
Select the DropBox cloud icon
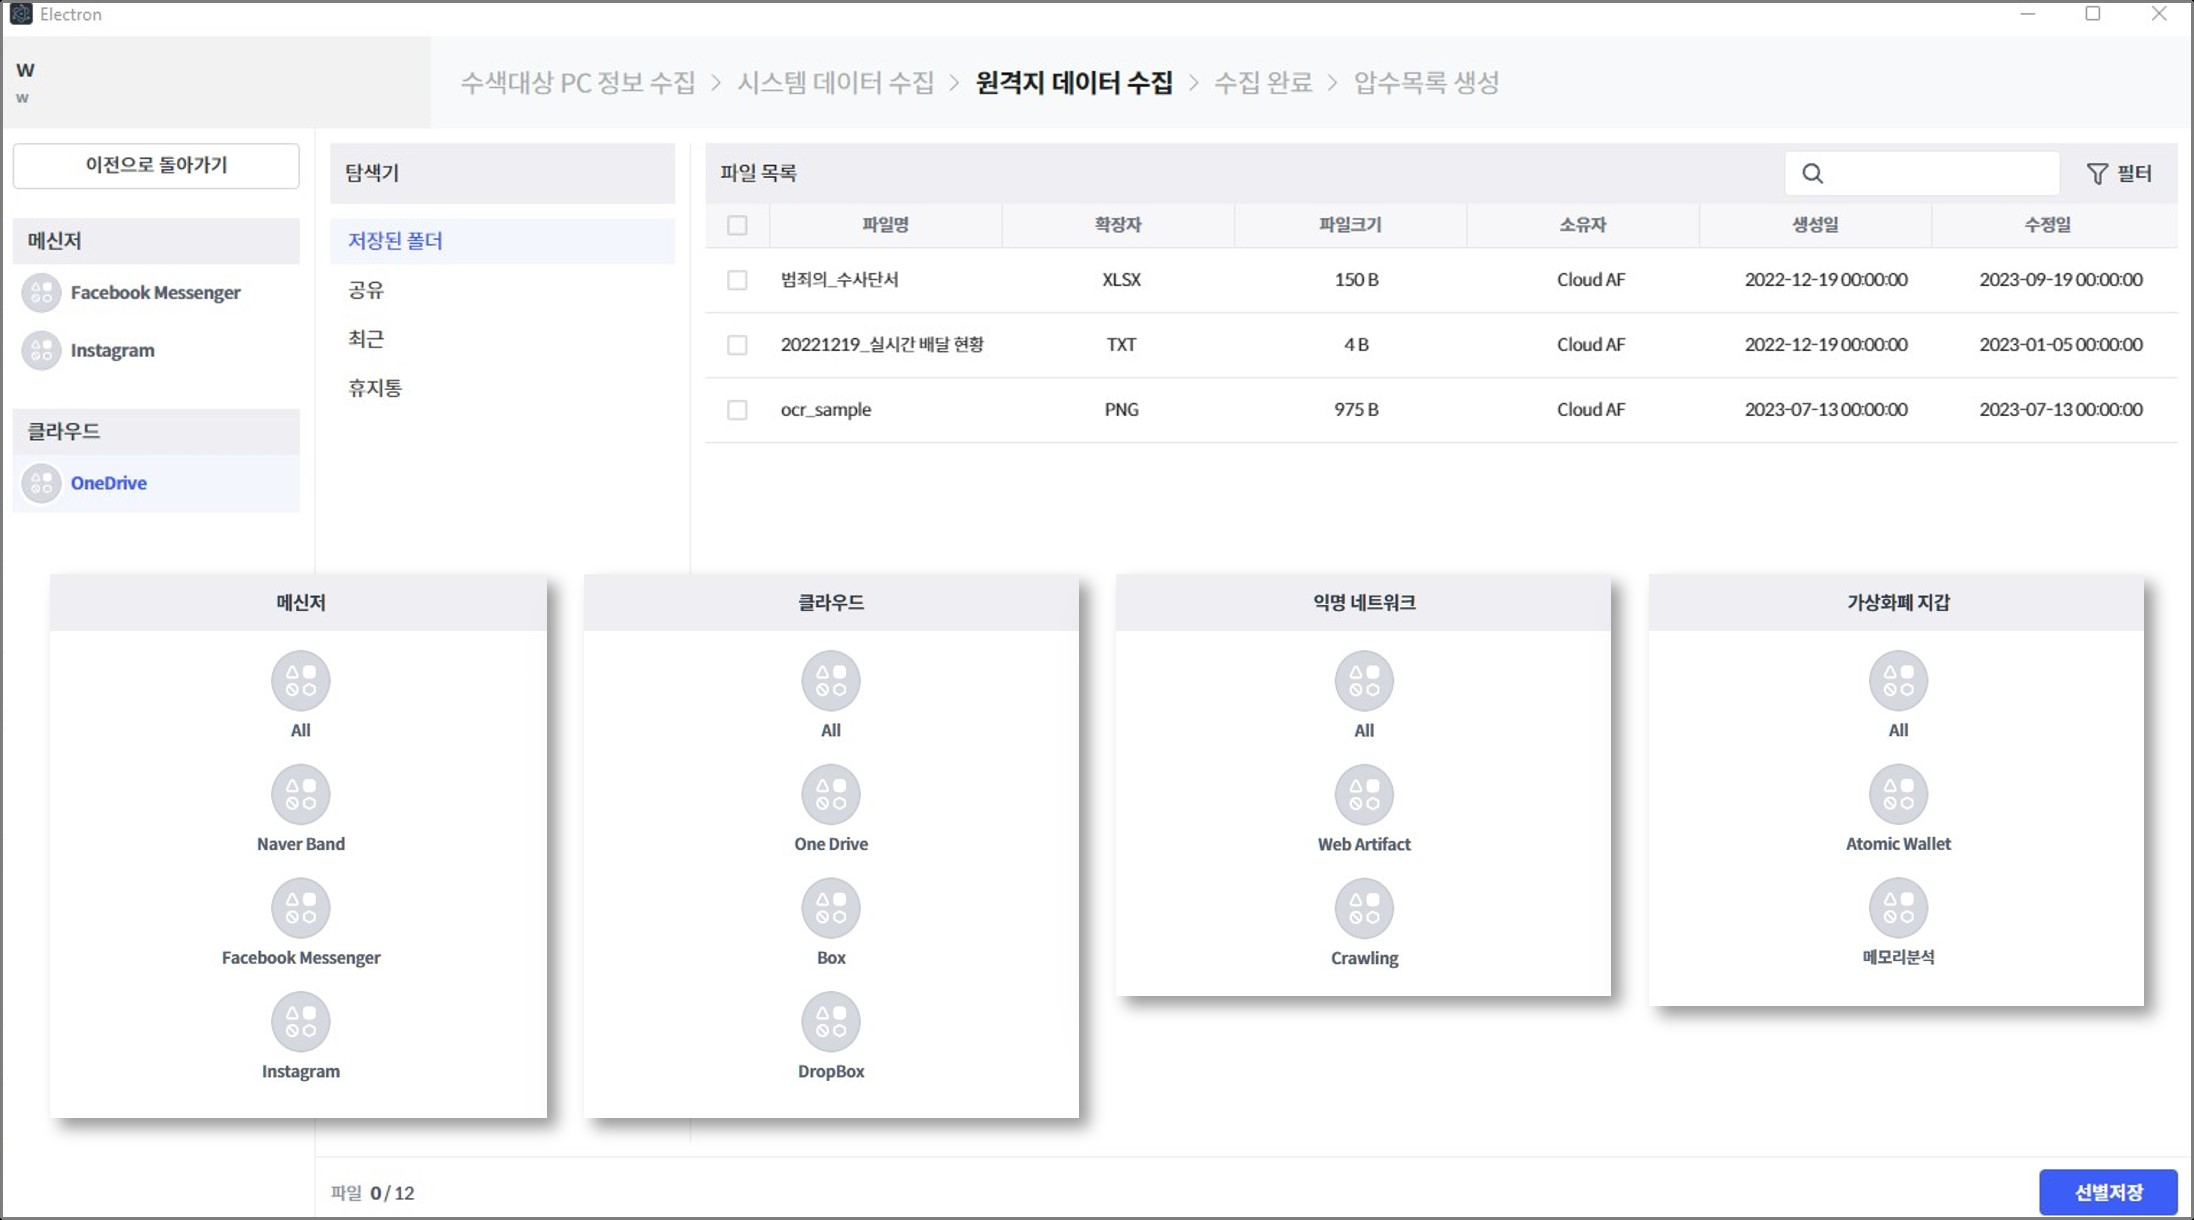[830, 1021]
